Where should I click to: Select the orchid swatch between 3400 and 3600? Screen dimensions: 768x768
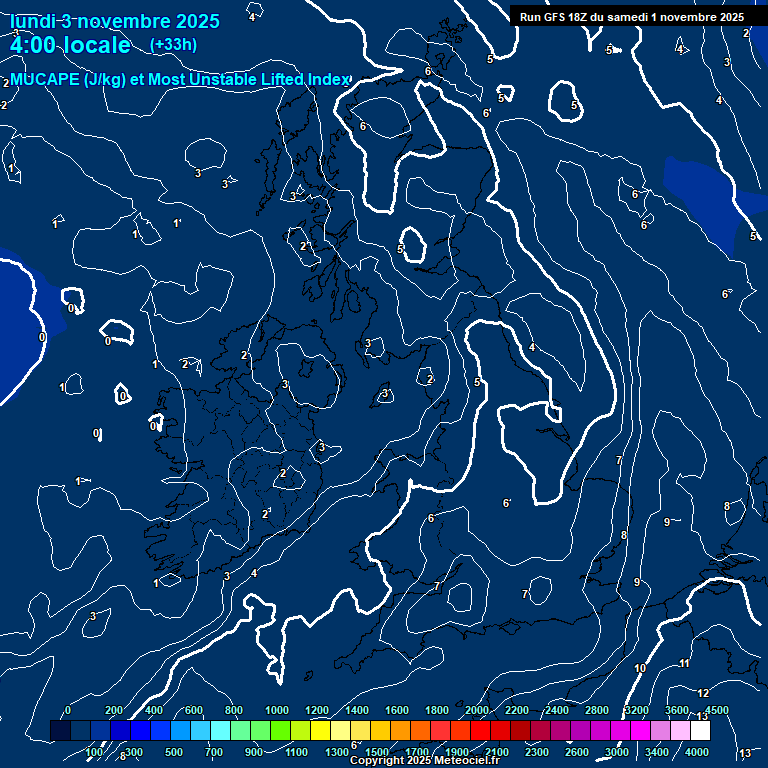tap(660, 730)
